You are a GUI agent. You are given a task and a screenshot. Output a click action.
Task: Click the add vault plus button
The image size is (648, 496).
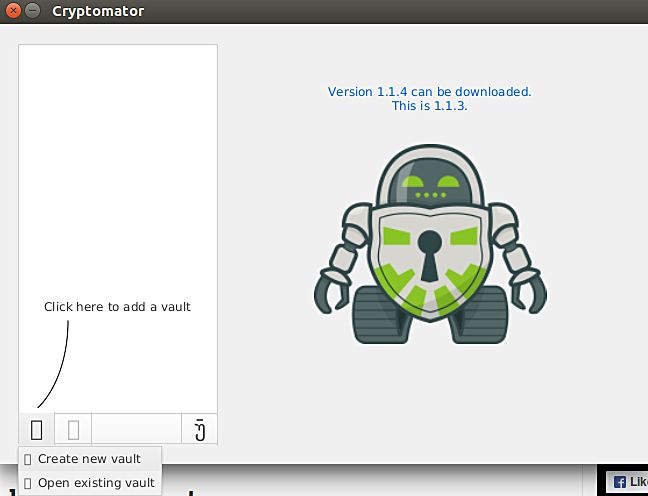point(36,429)
